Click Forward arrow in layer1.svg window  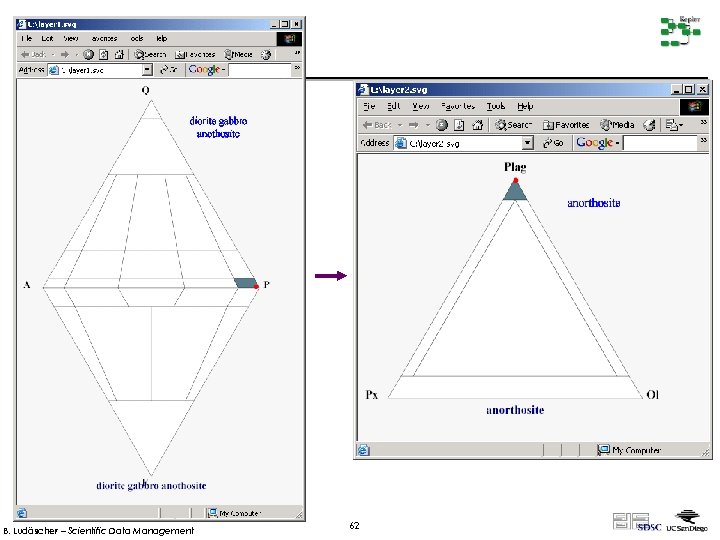point(65,55)
